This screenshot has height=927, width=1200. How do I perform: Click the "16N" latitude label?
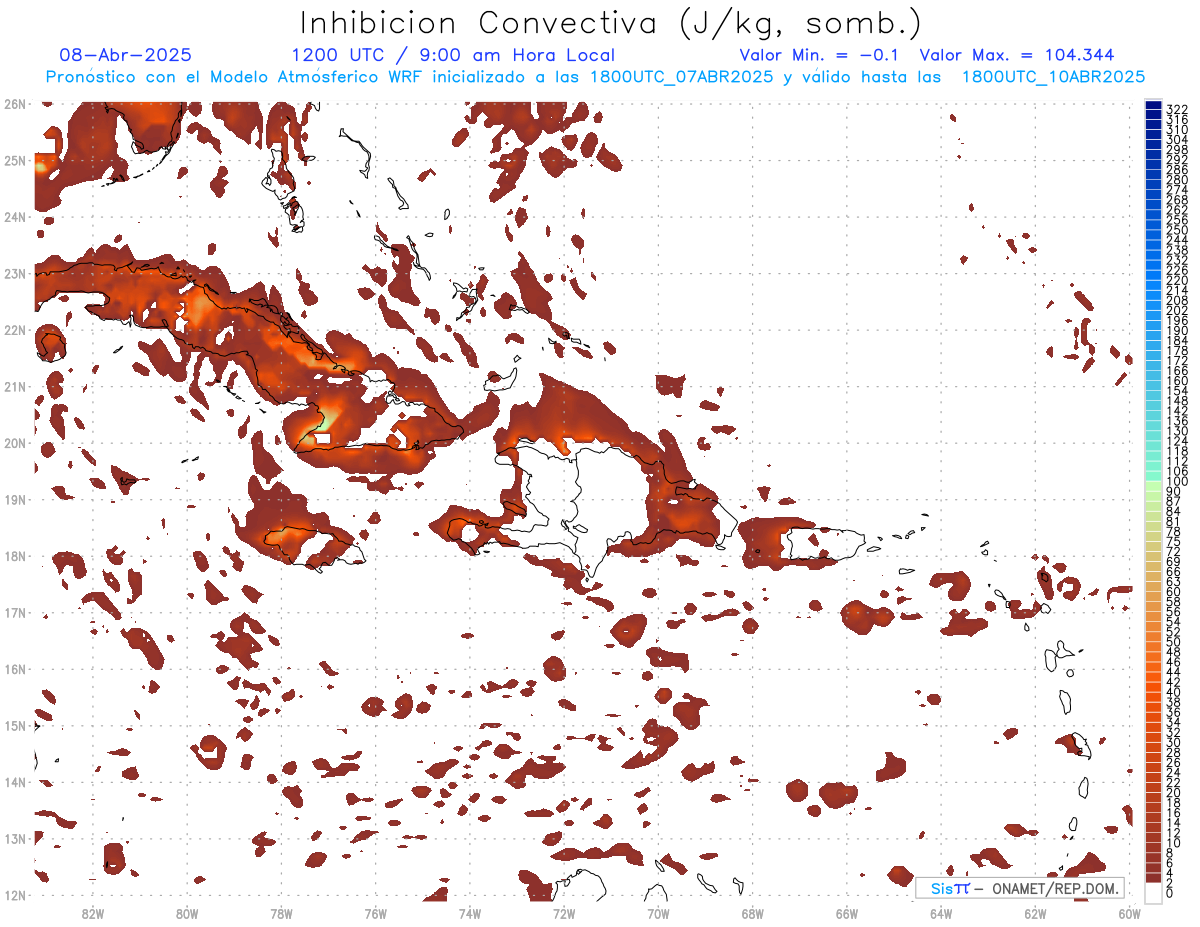point(15,669)
